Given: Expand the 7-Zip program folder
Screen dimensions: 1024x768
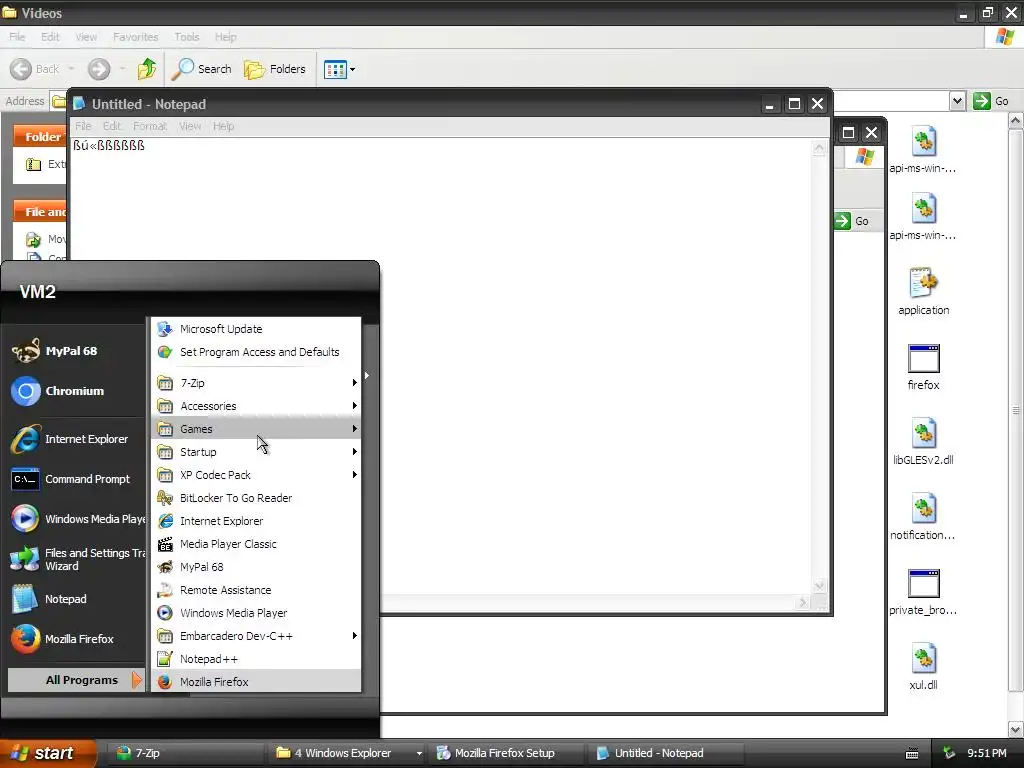Looking at the screenshot, I should [x=256, y=383].
